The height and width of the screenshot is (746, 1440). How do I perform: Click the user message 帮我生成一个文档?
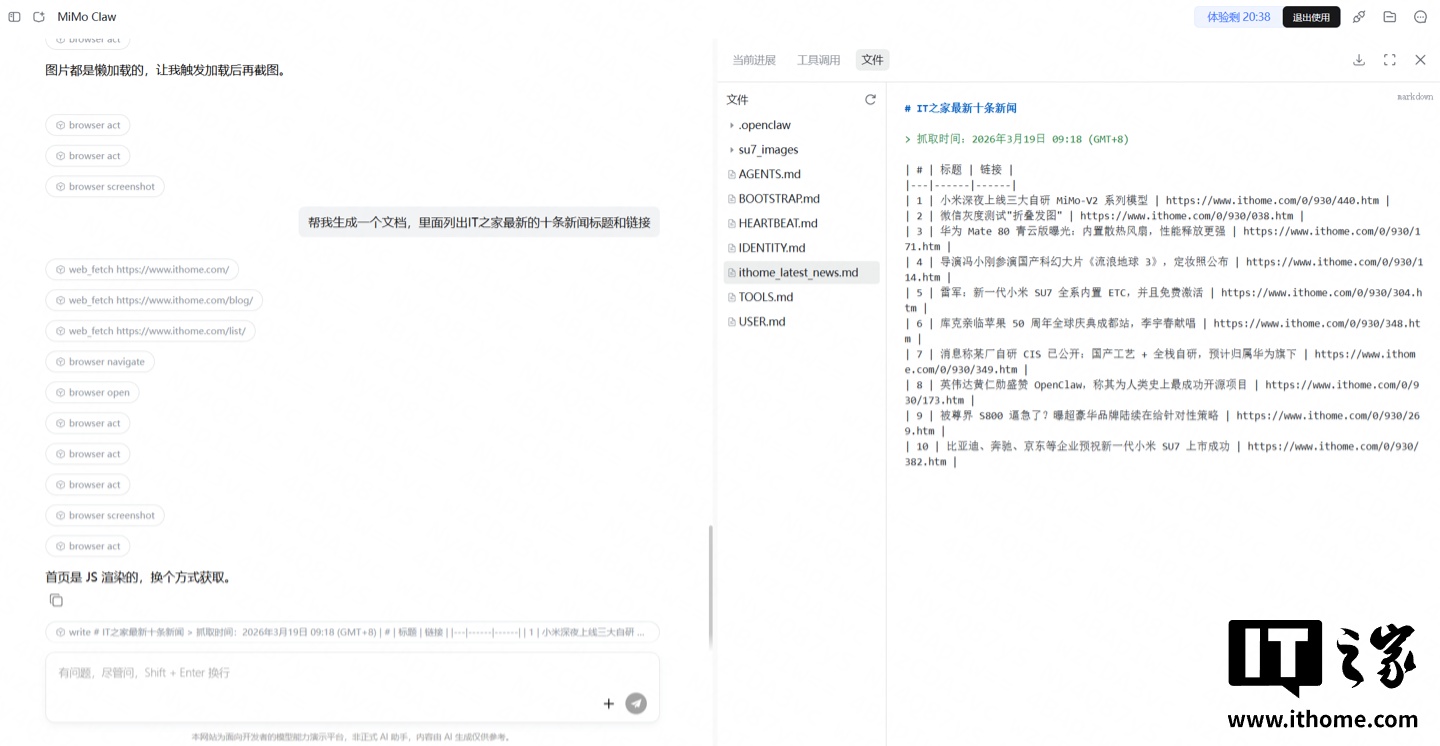[479, 222]
